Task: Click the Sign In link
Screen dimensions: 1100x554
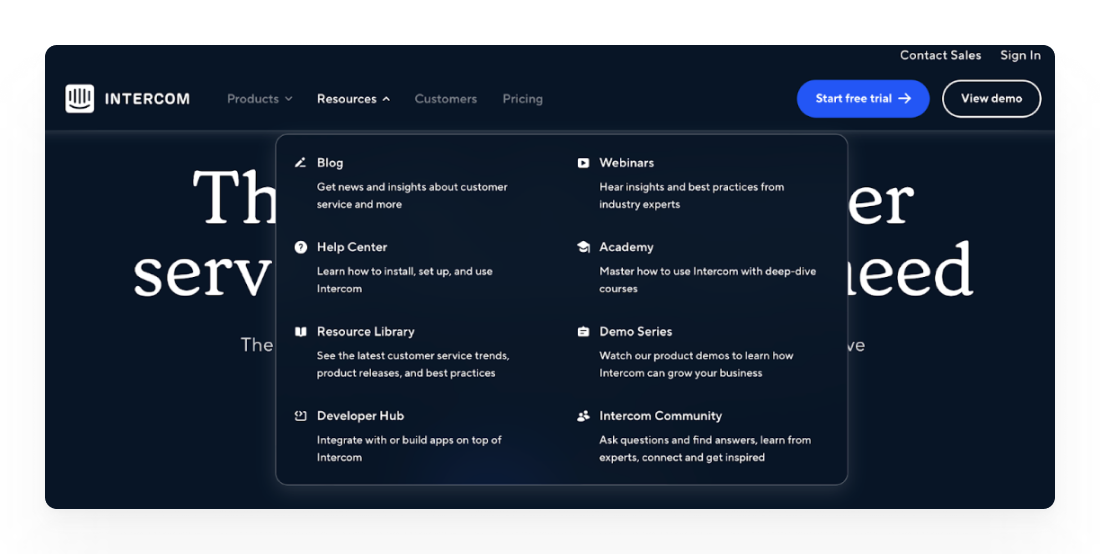Action: (1020, 55)
